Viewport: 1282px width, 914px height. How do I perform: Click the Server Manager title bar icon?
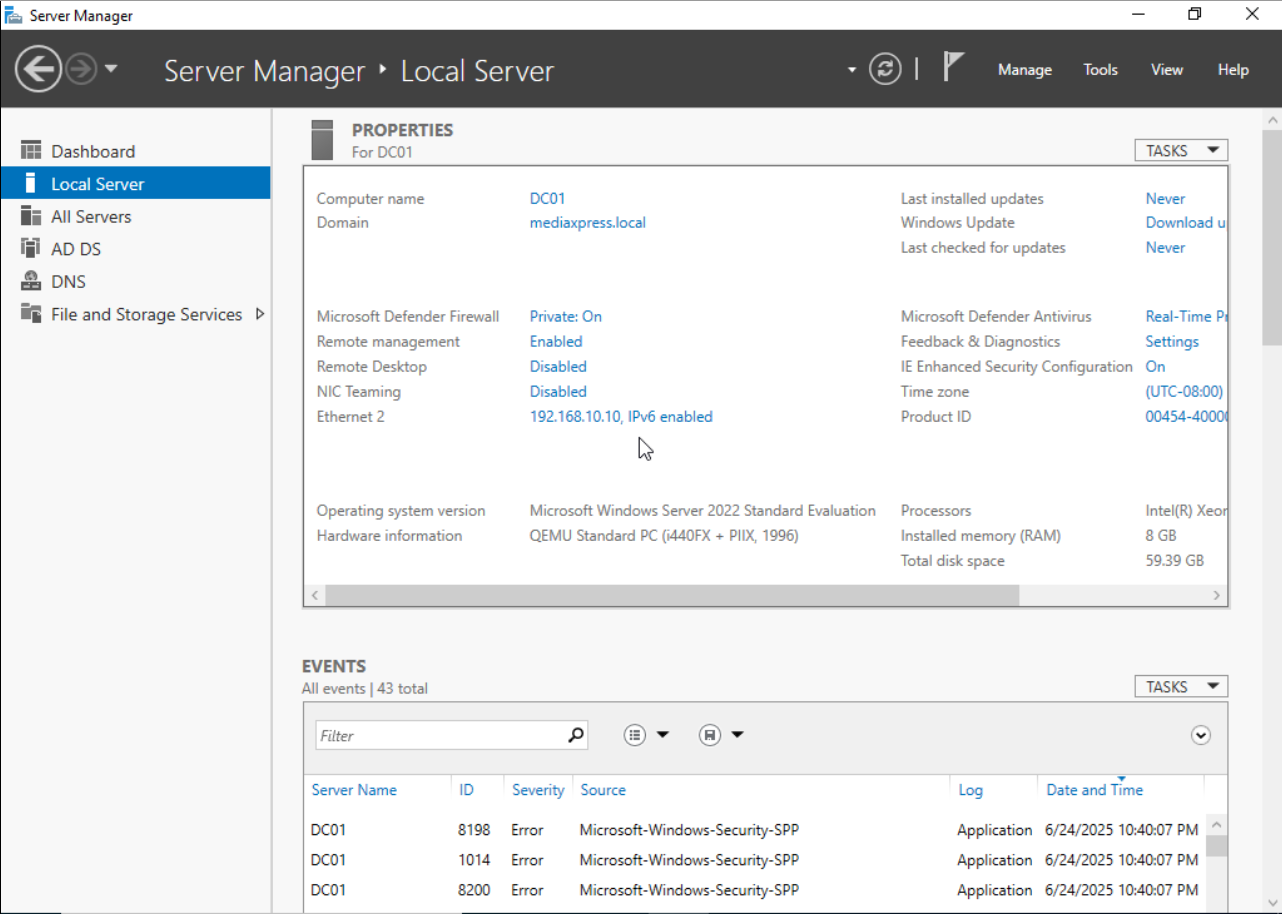click(x=14, y=15)
